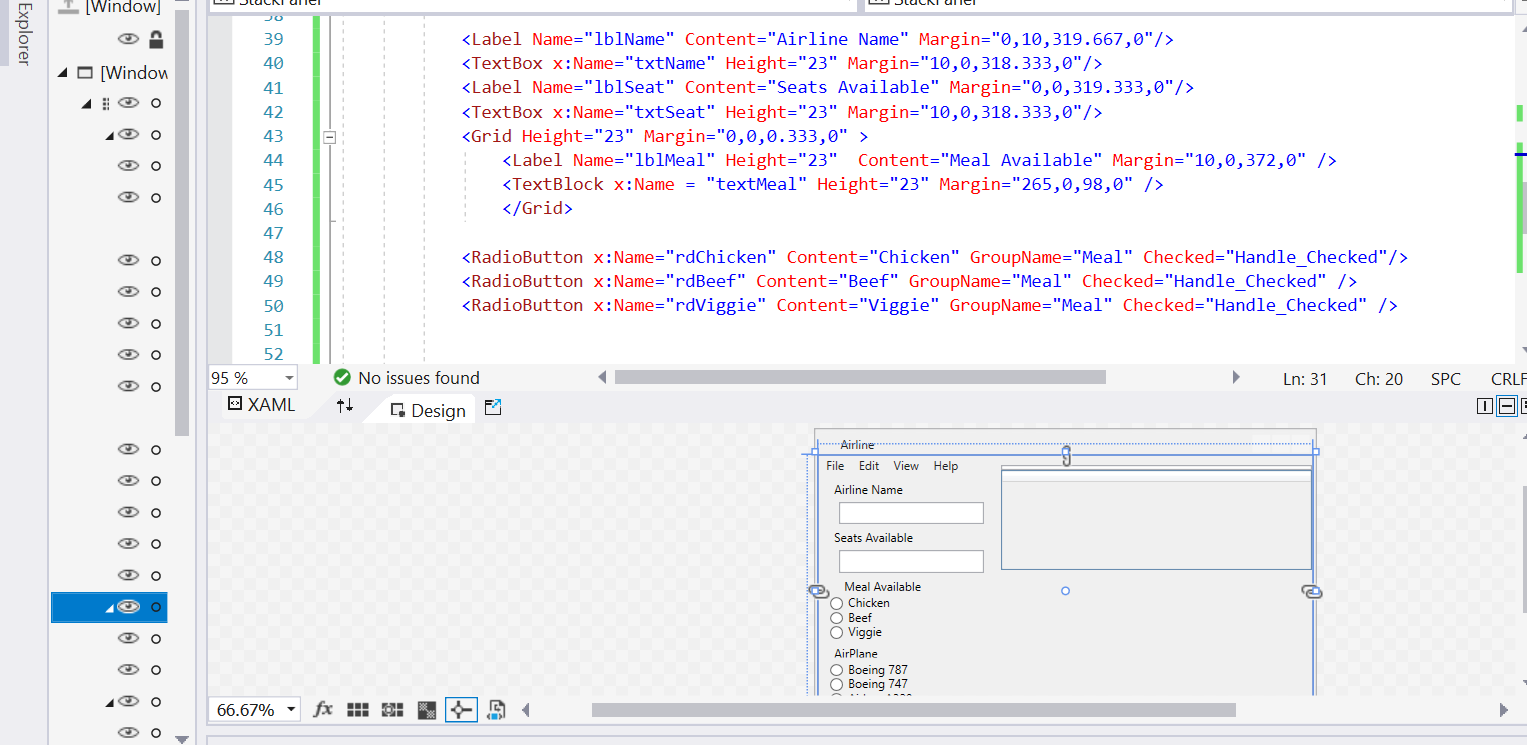The width and height of the screenshot is (1527, 745).
Task: Click the Airline Name text box in designer
Action: coord(911,513)
